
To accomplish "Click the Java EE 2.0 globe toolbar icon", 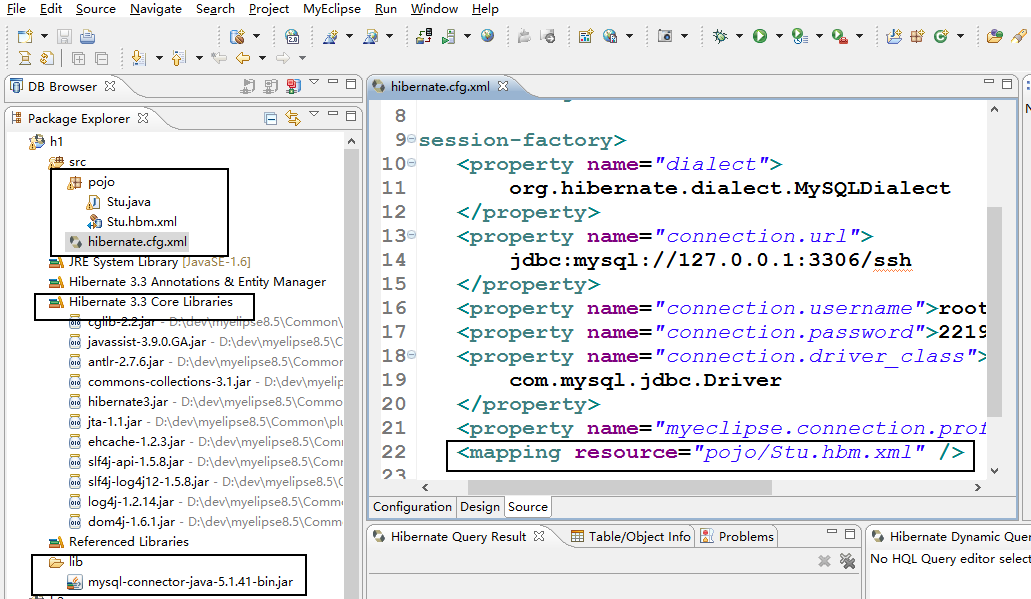I will point(292,37).
